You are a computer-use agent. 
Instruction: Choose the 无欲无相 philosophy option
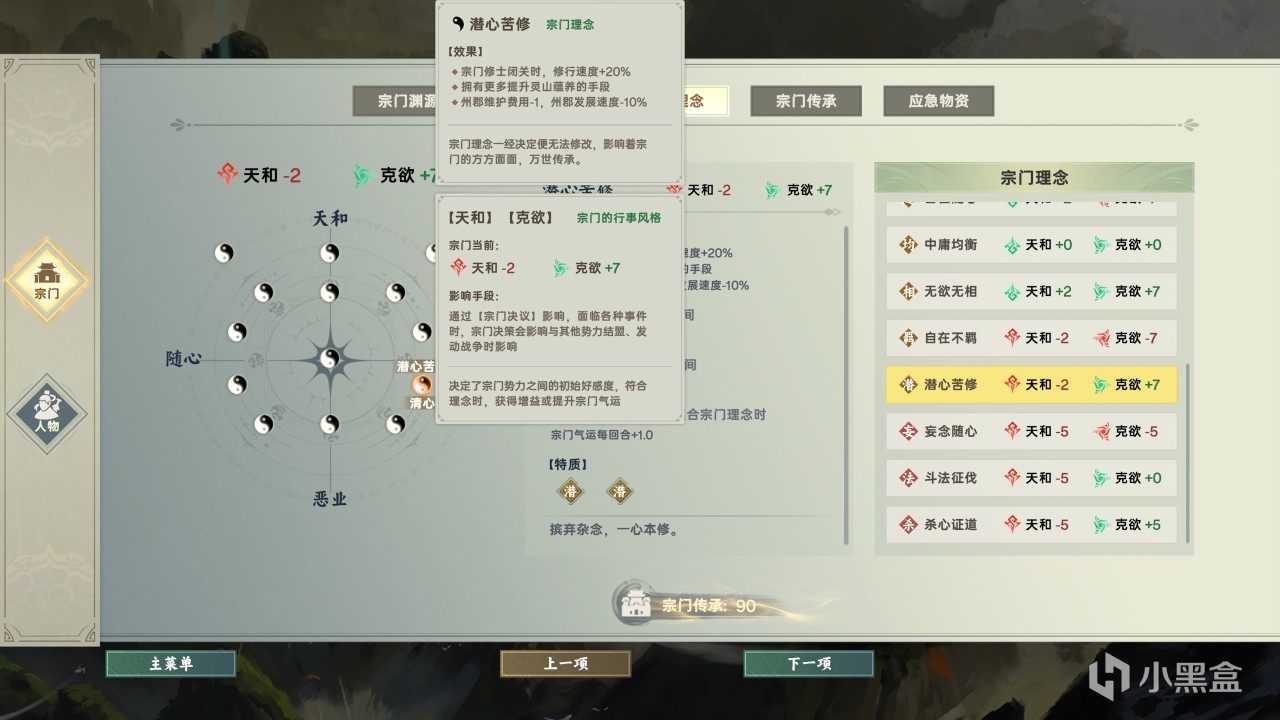(1031, 291)
